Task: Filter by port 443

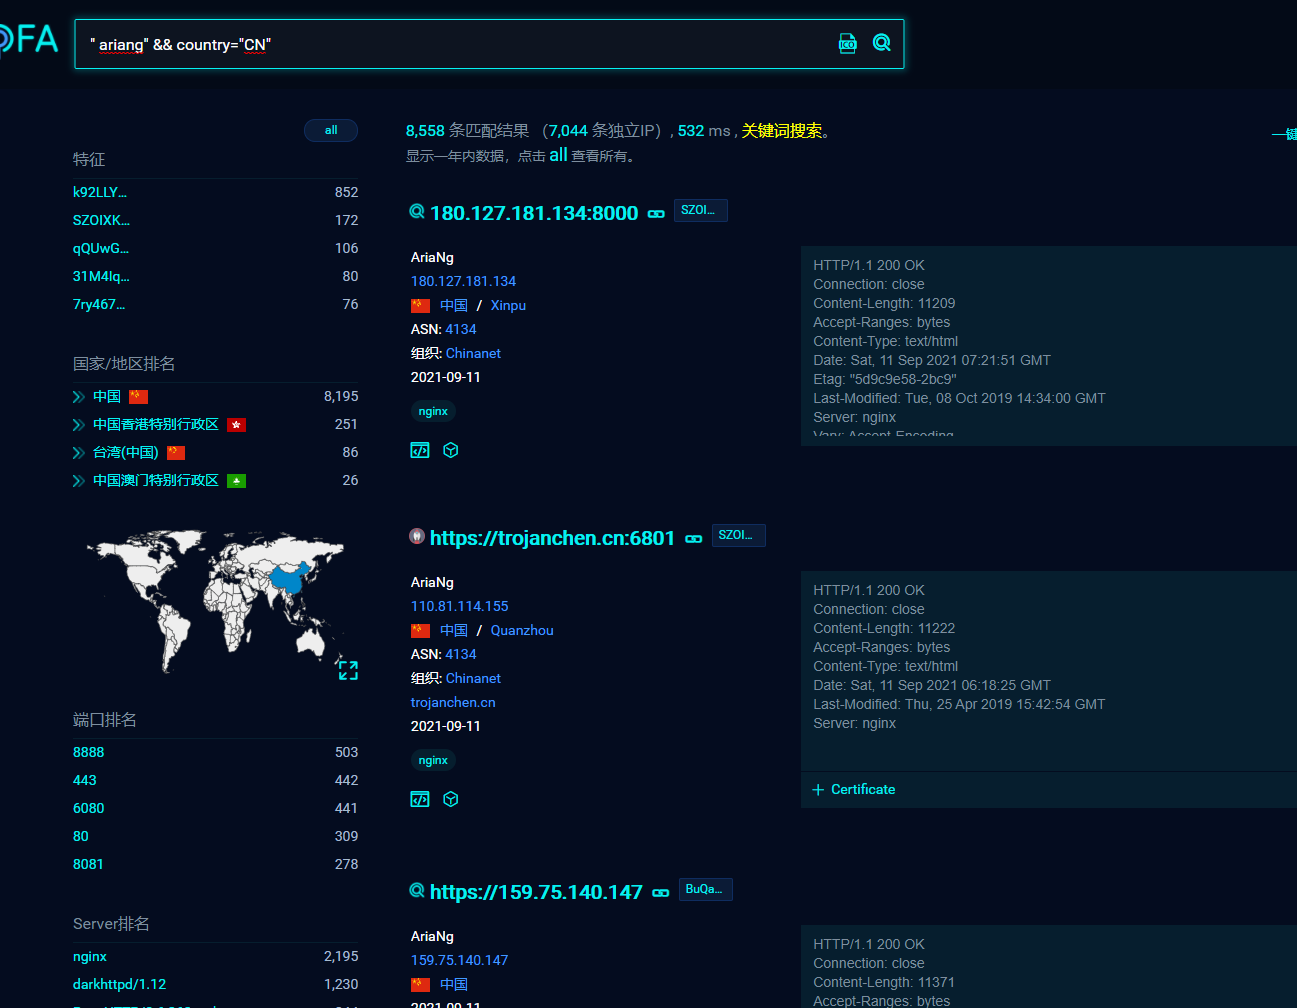Action: 85,780
